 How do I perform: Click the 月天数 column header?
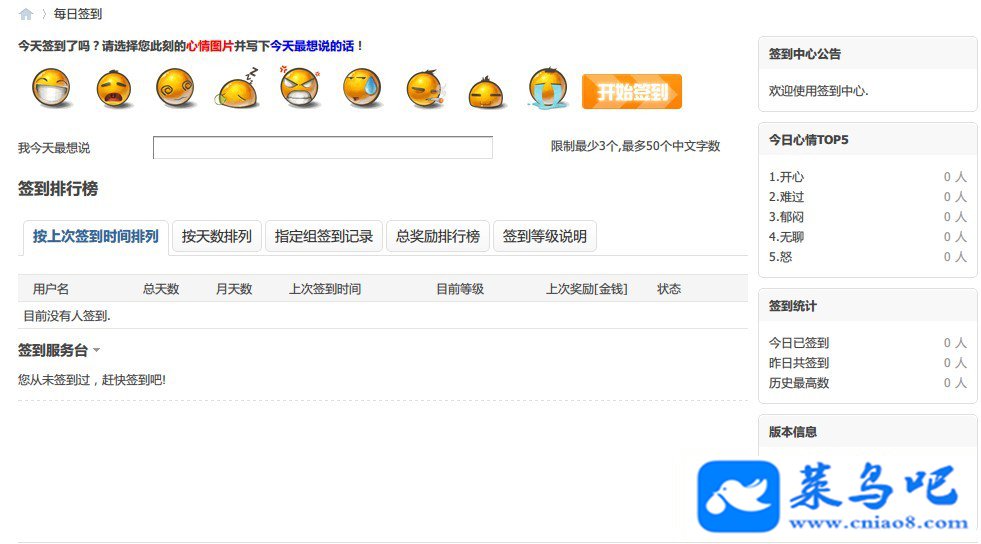click(234, 289)
